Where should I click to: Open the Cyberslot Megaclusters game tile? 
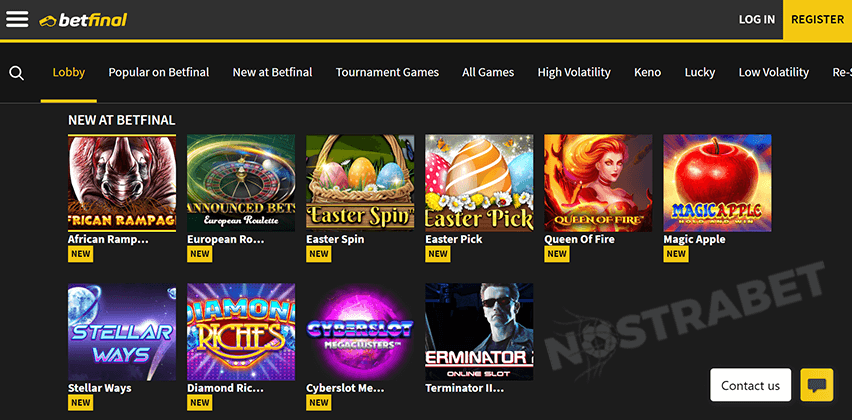pos(360,331)
